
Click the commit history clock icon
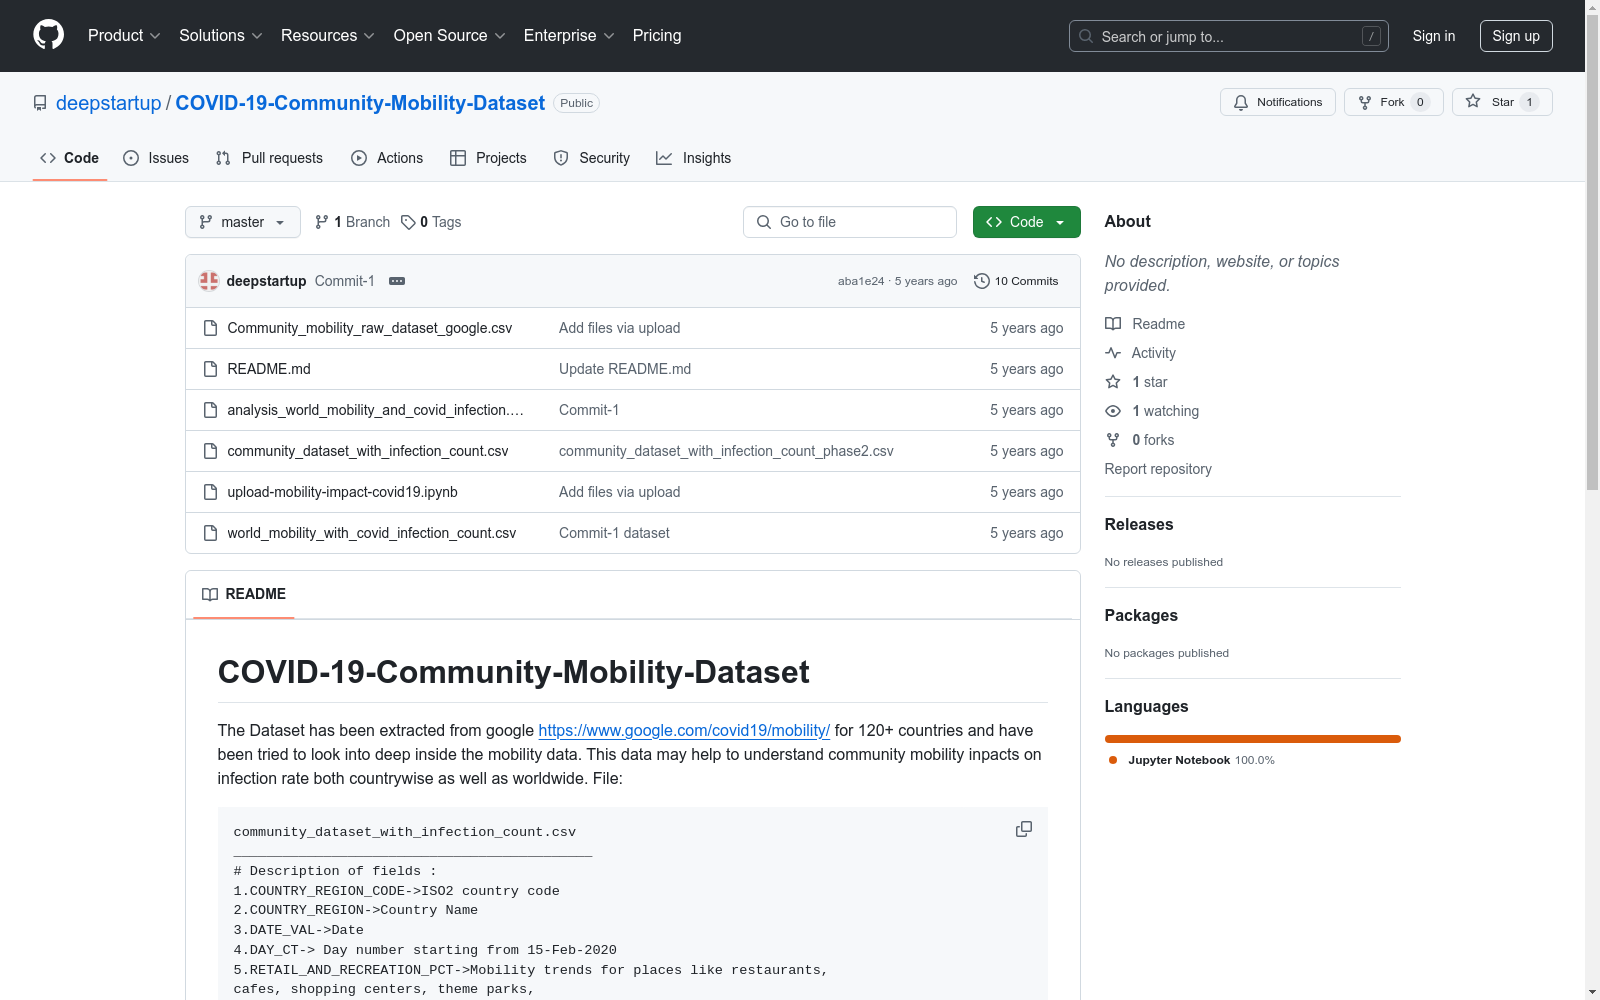tap(982, 281)
